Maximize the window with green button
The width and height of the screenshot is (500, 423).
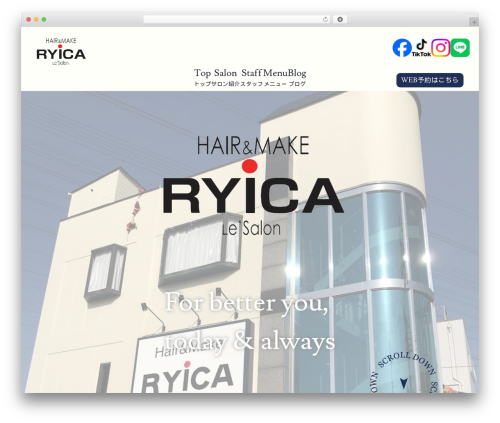44,20
